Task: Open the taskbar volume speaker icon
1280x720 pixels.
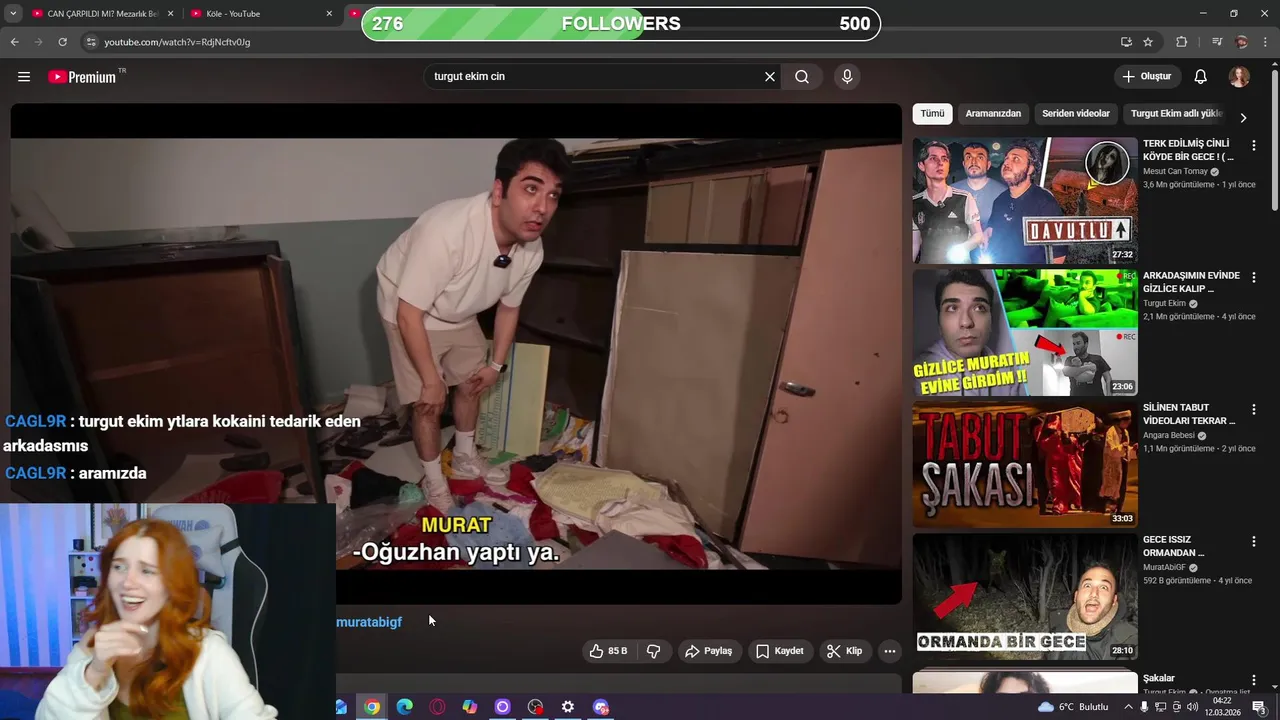Action: [1192, 707]
